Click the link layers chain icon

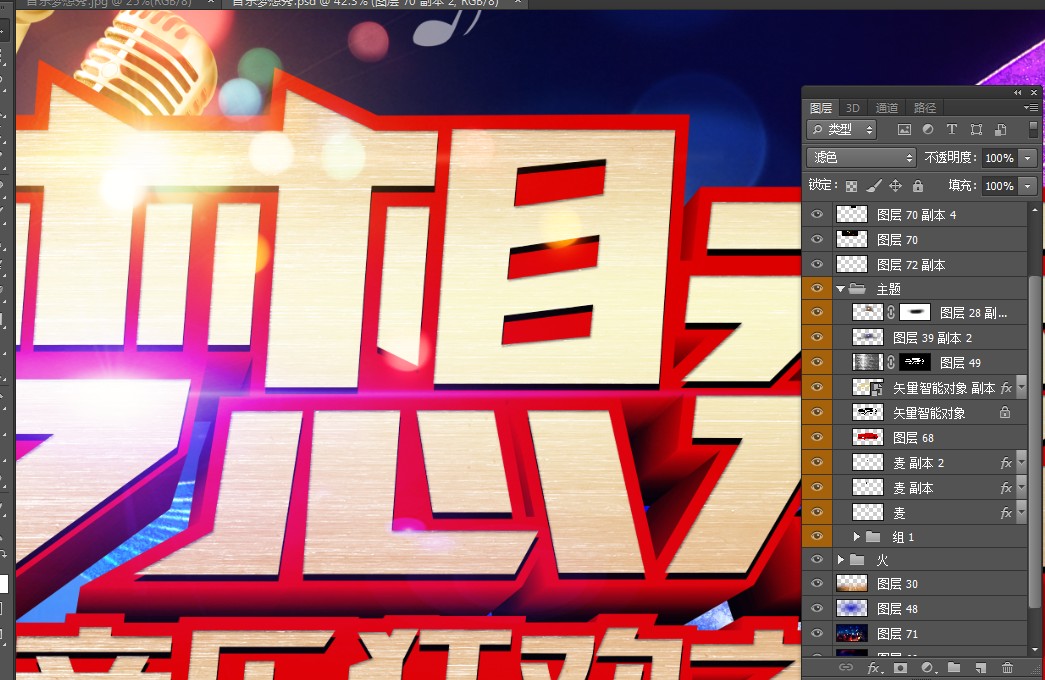coord(846,667)
